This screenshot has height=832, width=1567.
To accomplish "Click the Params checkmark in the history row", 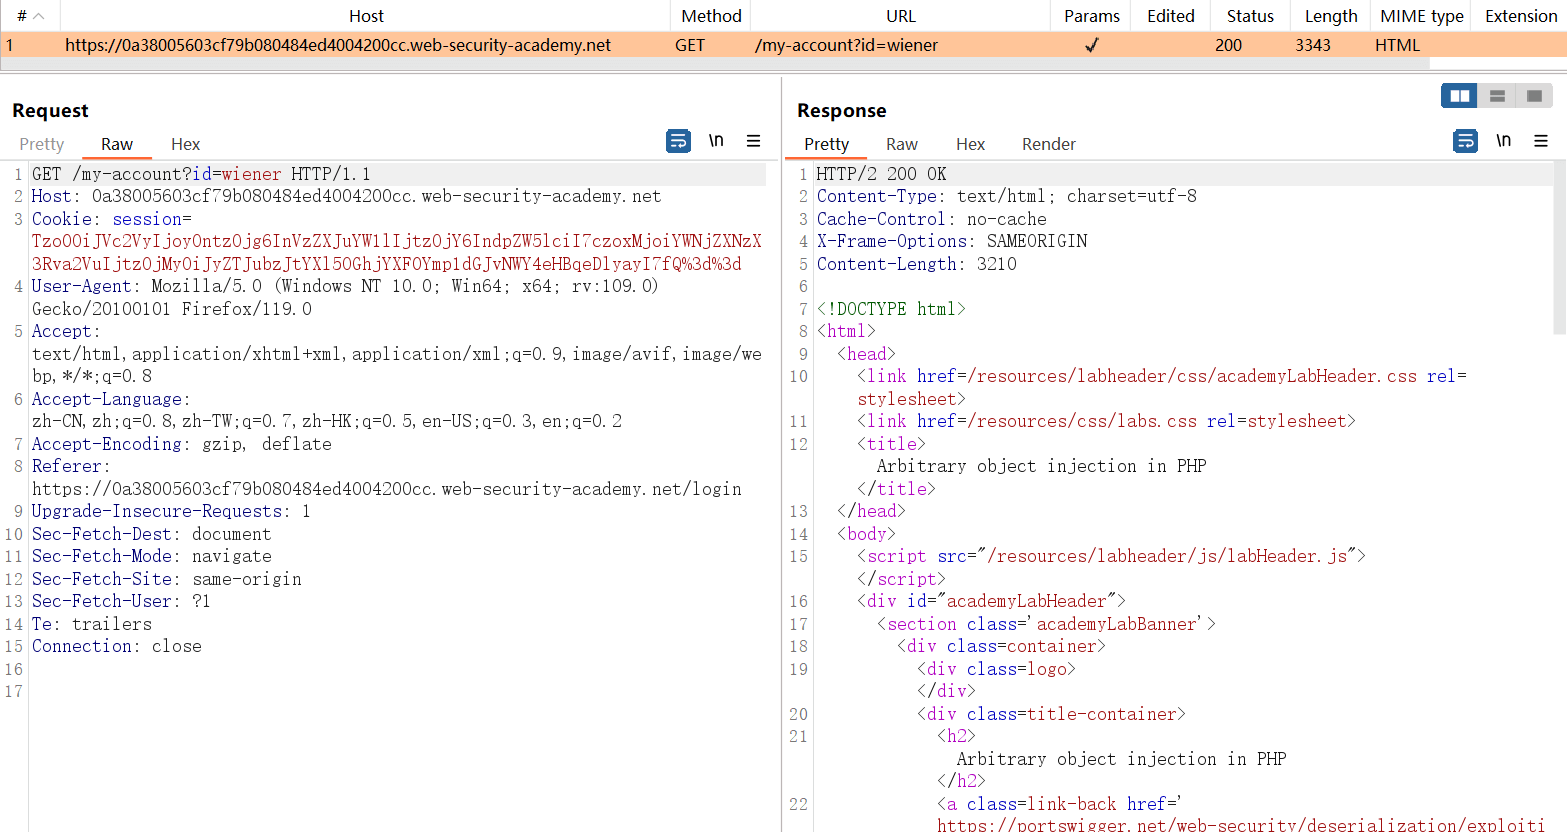I will click(1091, 45).
